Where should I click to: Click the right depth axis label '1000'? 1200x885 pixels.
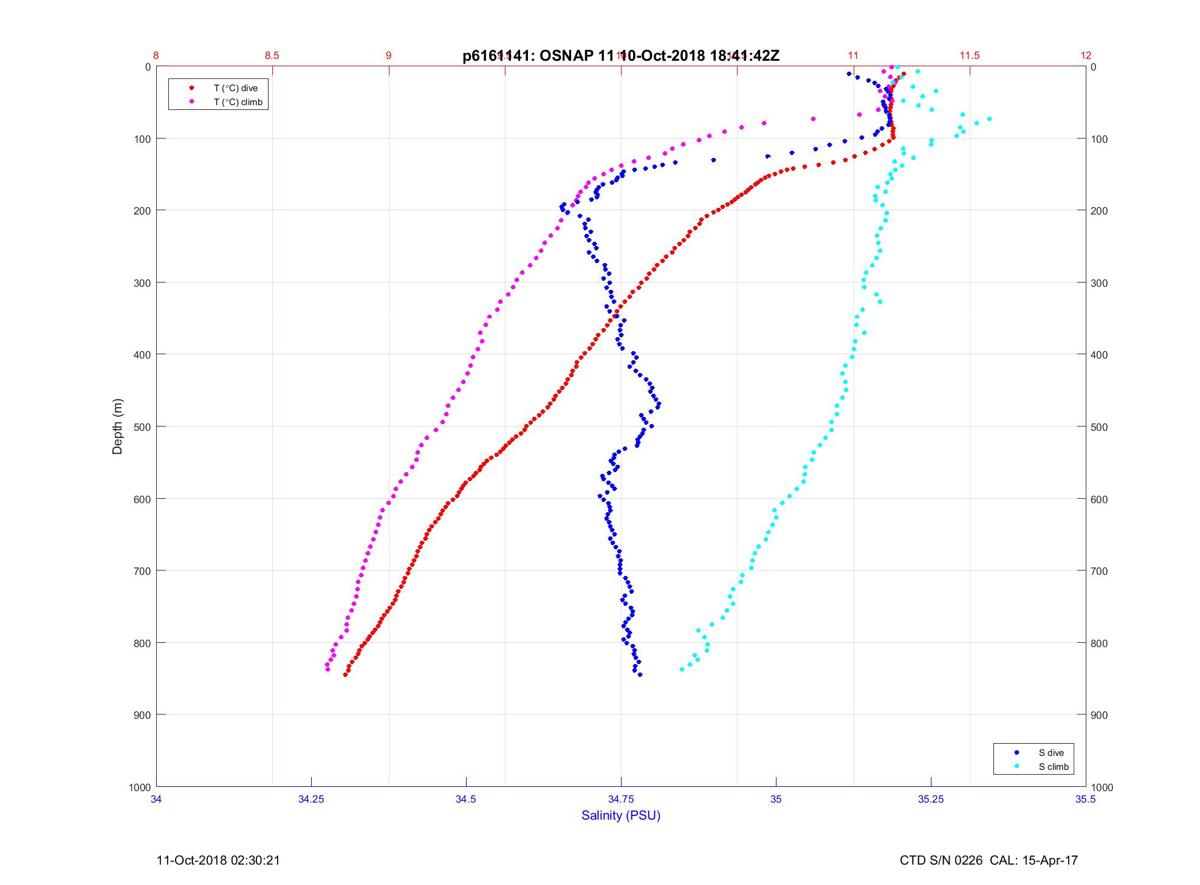pos(1104,787)
